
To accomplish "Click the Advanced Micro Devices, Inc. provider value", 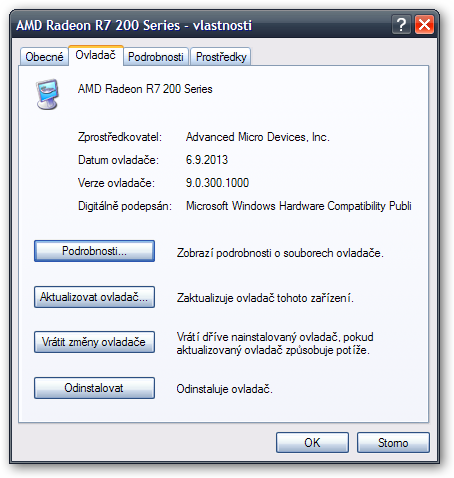I will tap(258, 137).
